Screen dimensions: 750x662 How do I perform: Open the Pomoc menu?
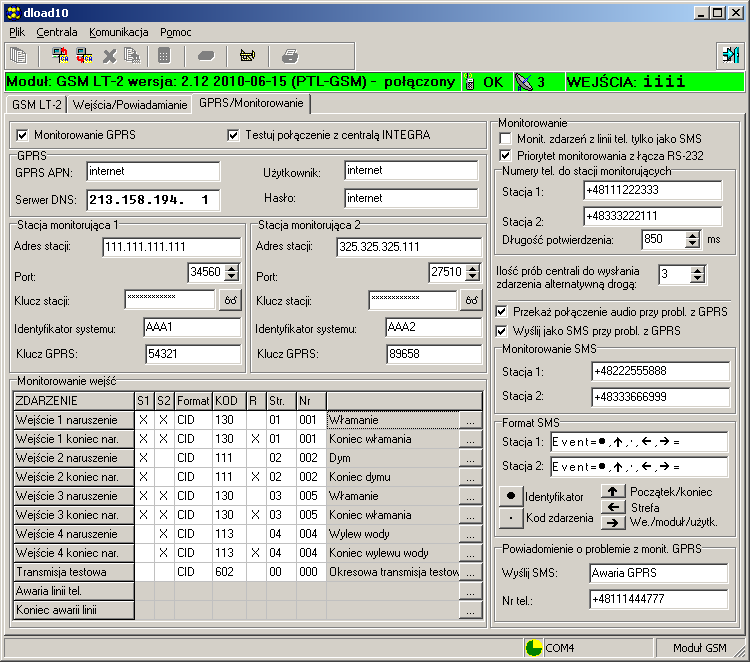click(x=176, y=33)
